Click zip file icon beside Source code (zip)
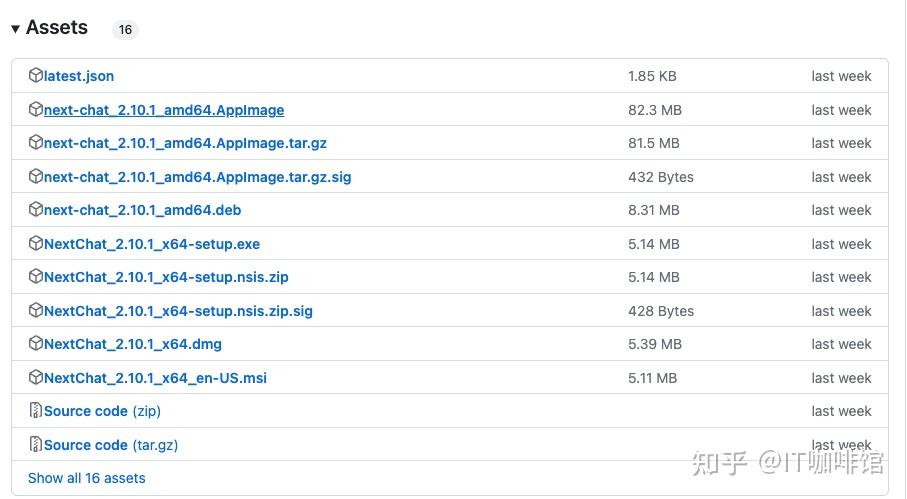Image resolution: width=907 pixels, height=499 pixels. (36, 411)
